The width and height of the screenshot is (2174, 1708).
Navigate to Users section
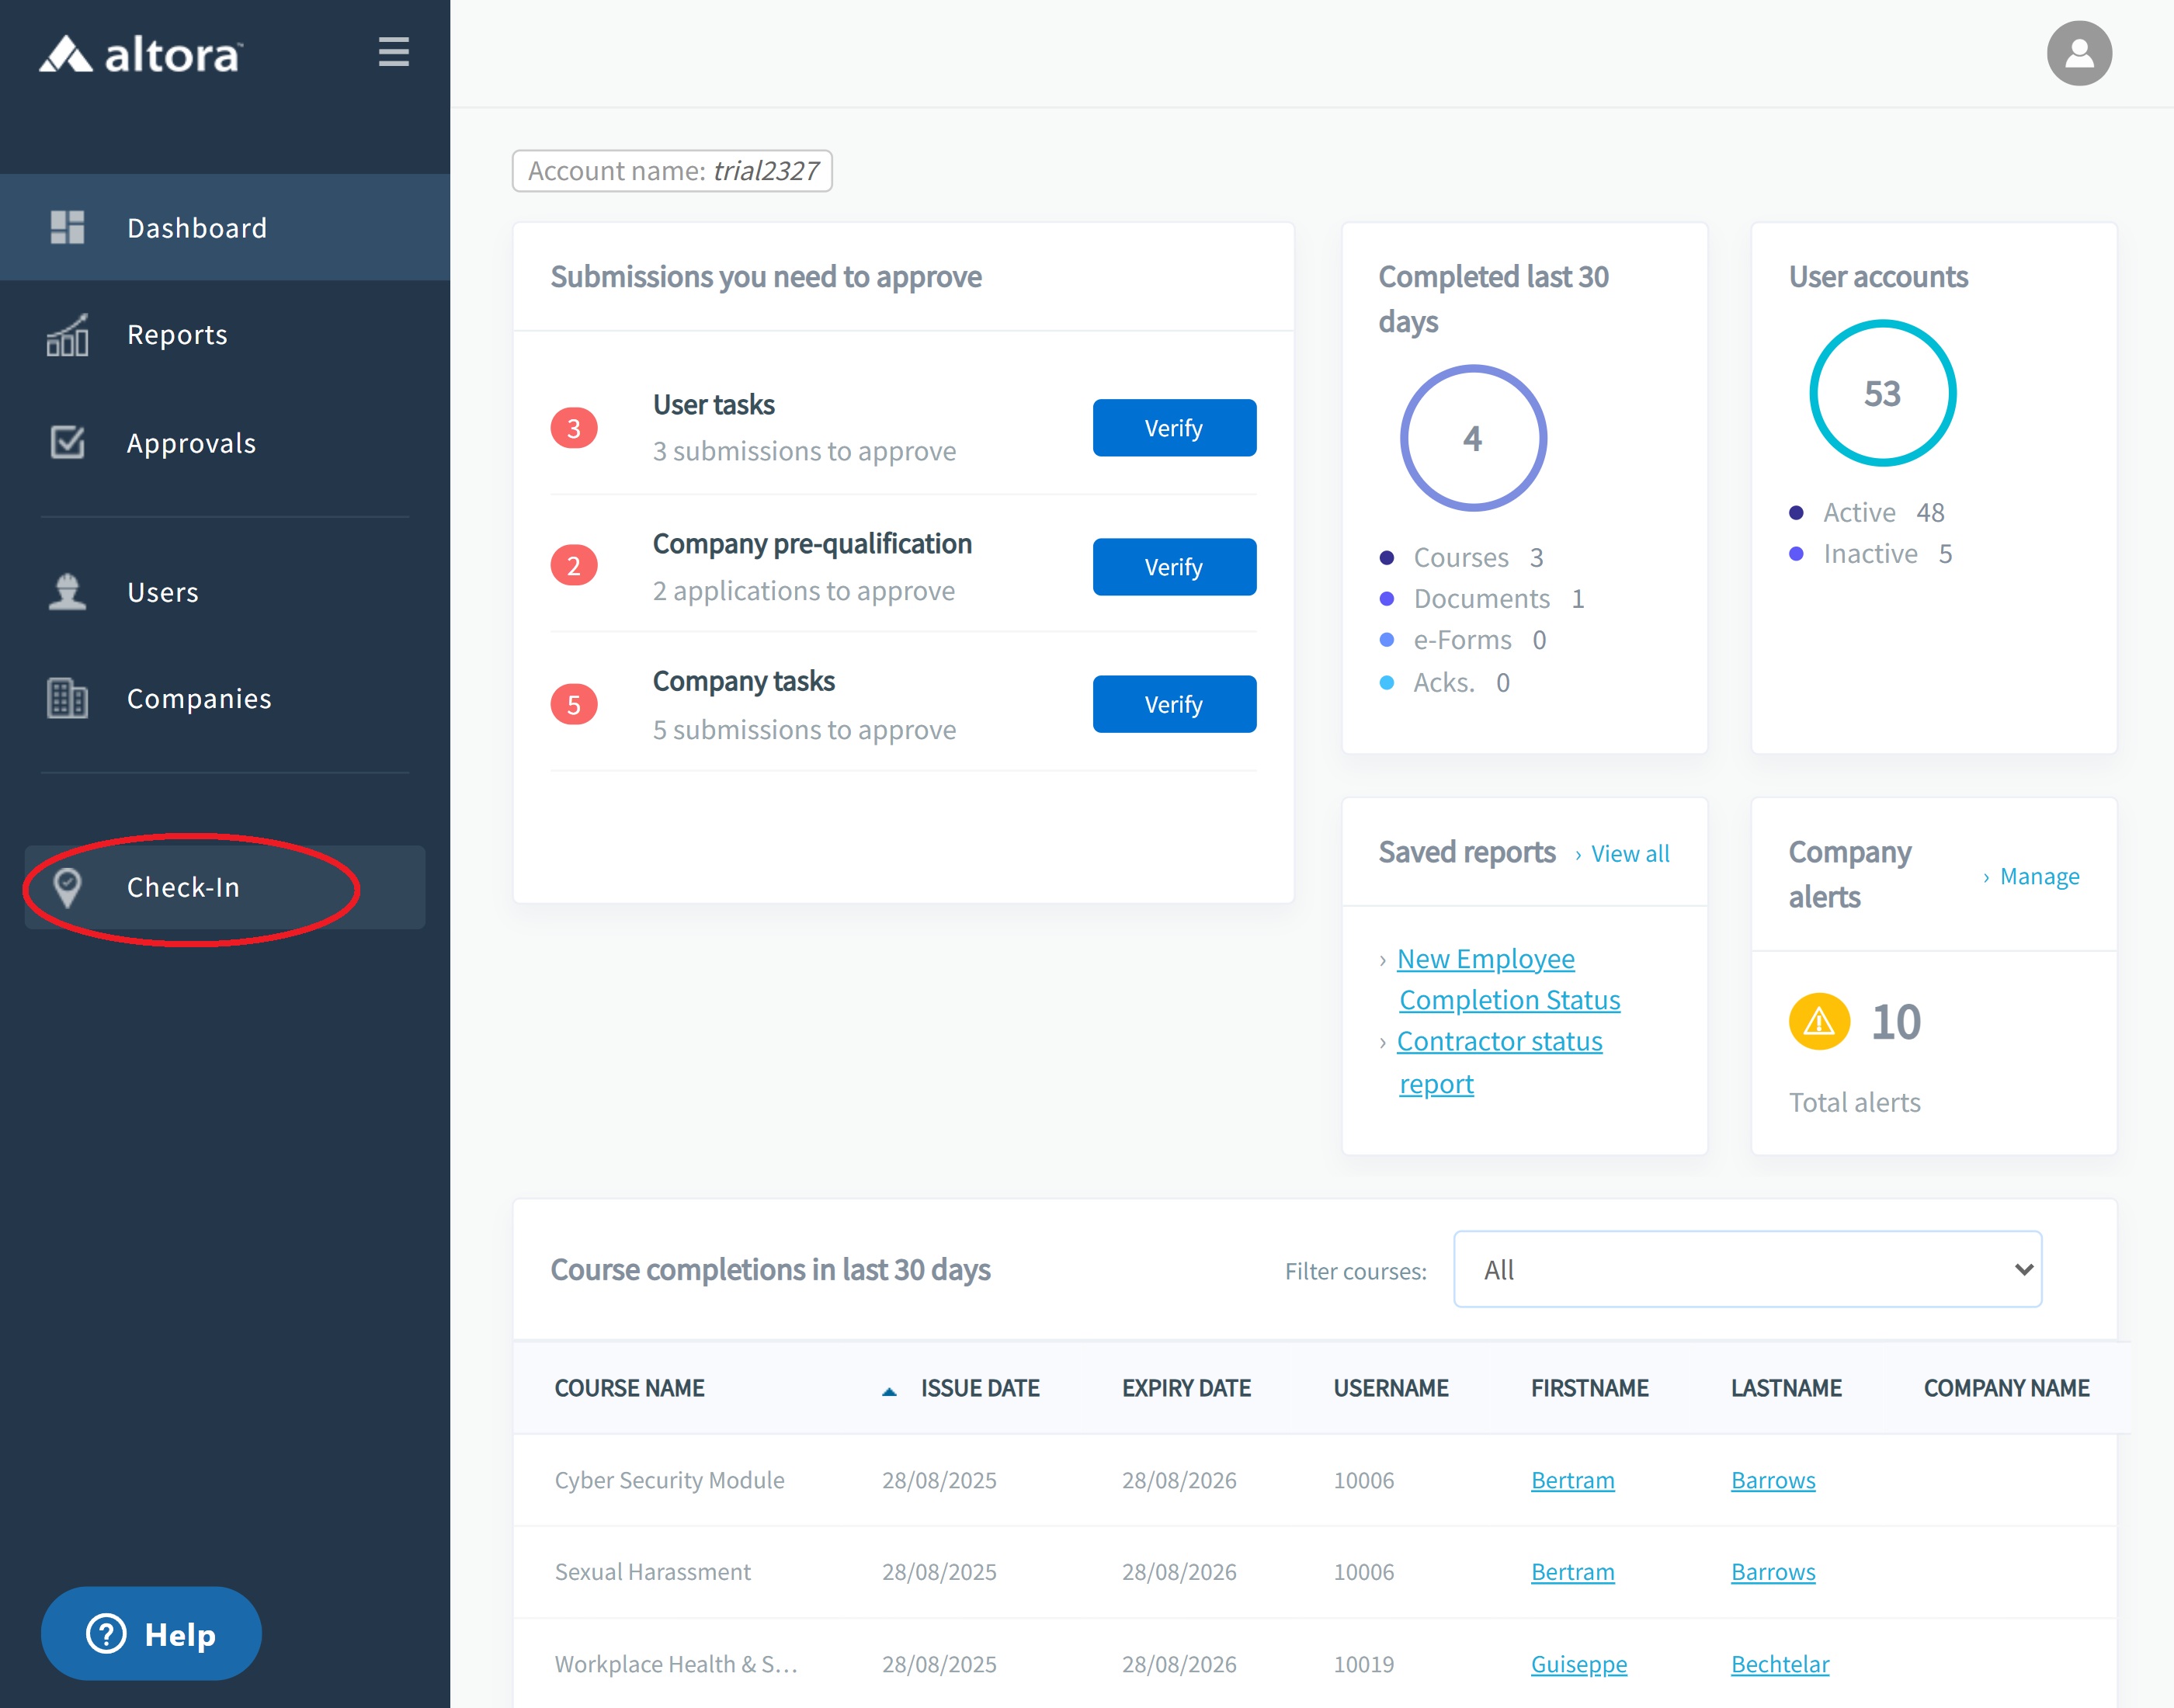point(225,592)
